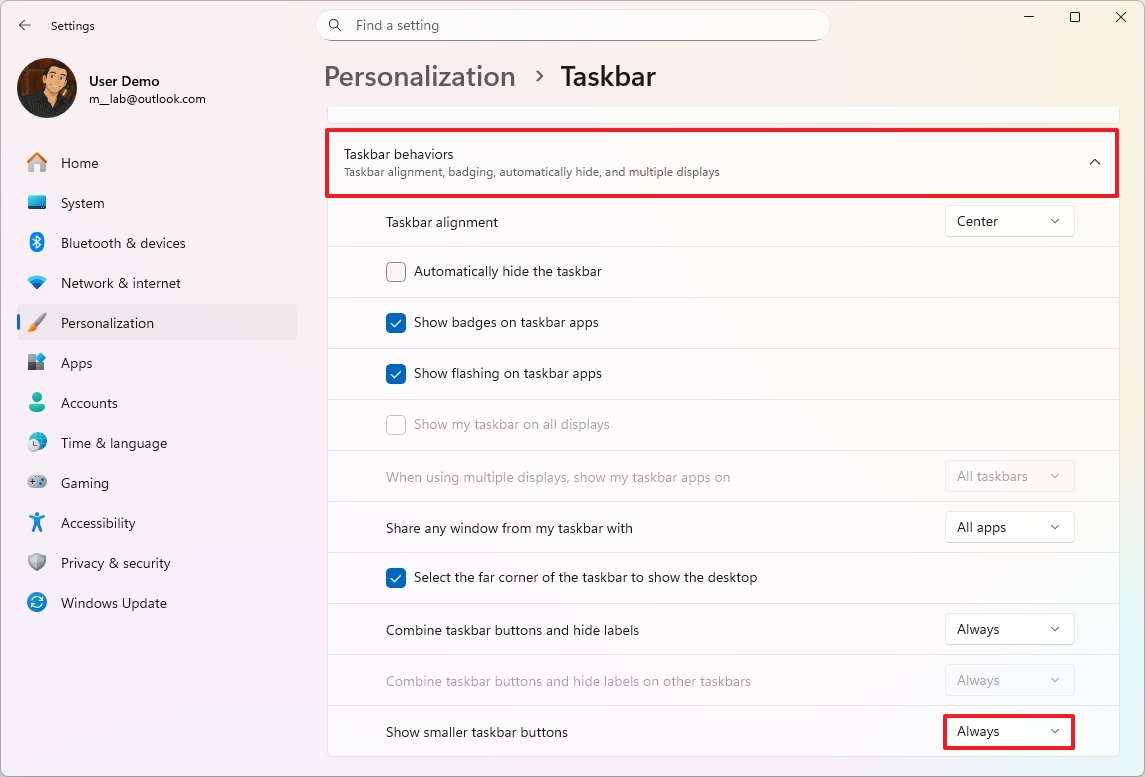Open the Taskbar alignment dropdown
This screenshot has width=1145, height=777.
(1009, 221)
